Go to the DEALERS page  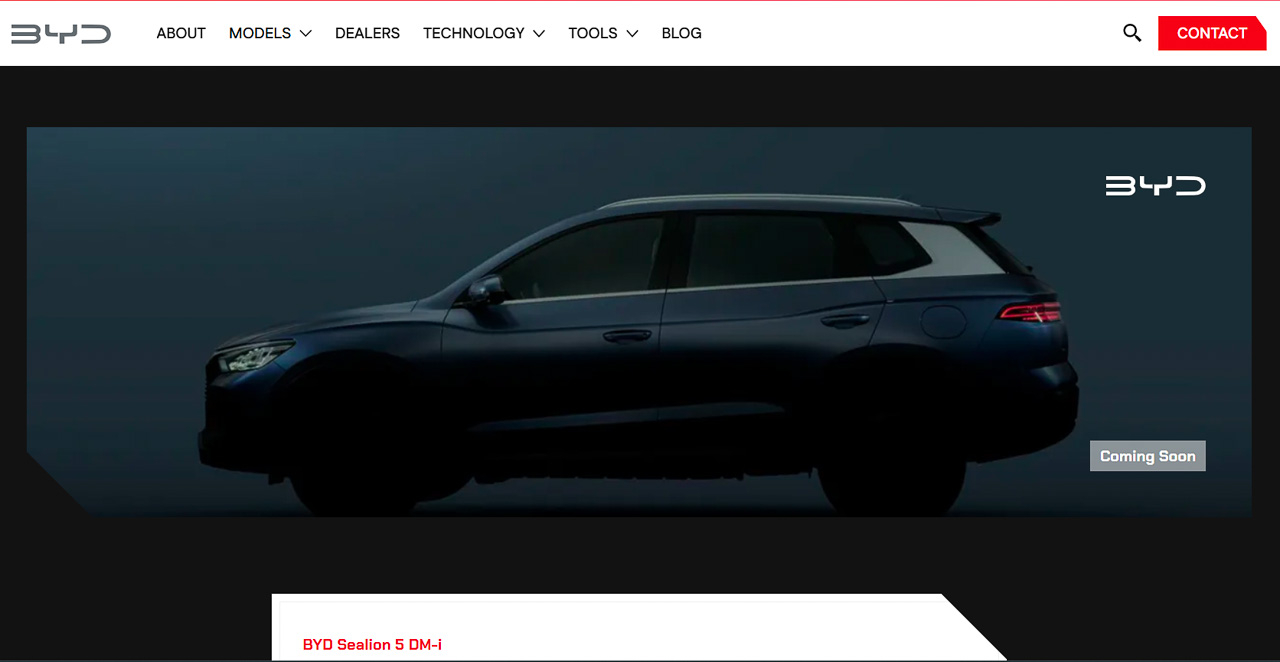(367, 33)
